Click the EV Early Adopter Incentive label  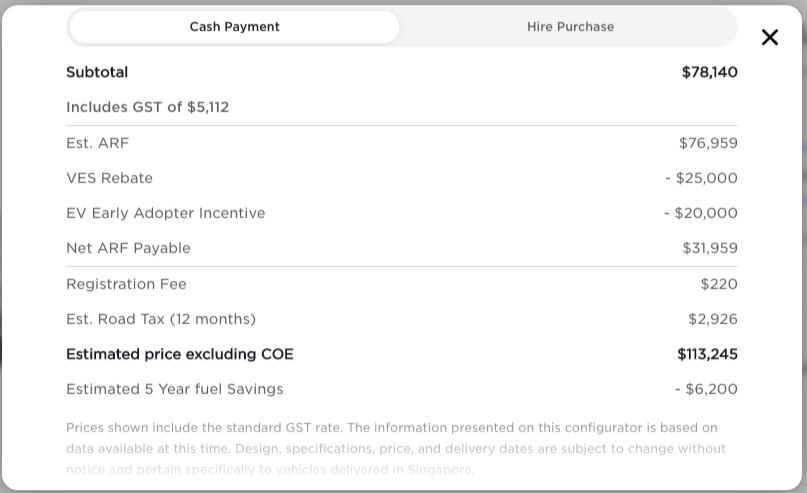[x=165, y=213]
